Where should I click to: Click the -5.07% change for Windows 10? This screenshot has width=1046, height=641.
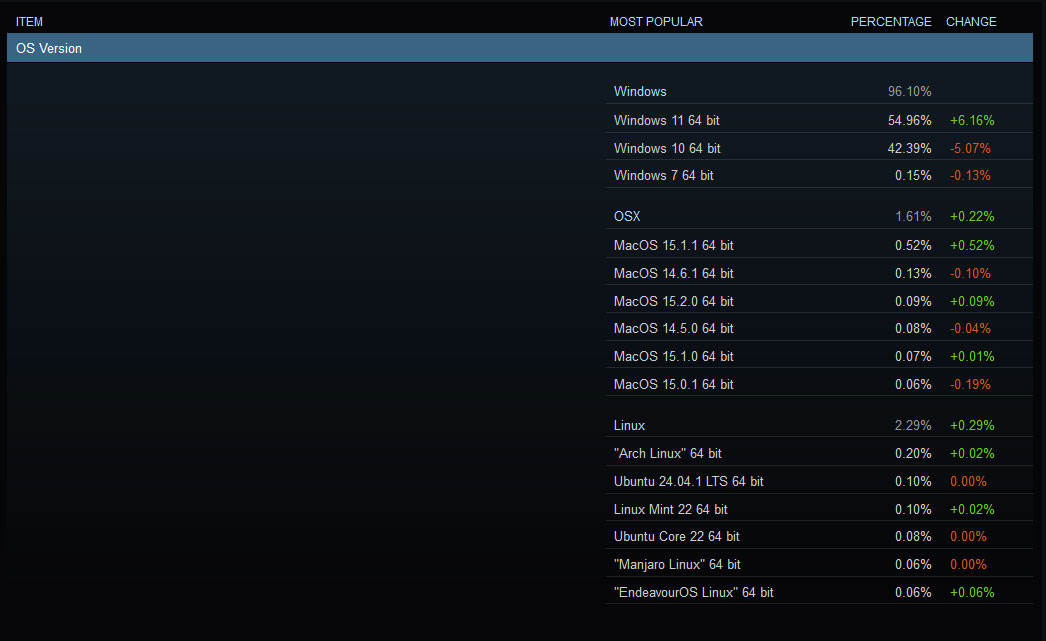[970, 148]
